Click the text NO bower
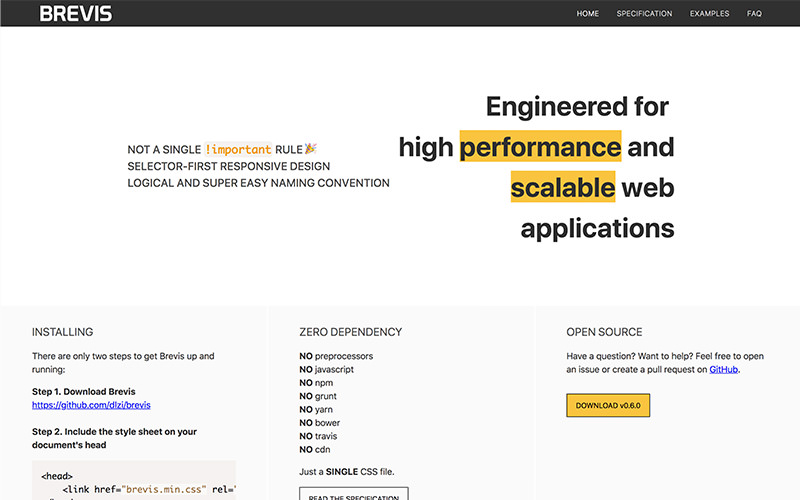This screenshot has width=800, height=500. pos(319,422)
